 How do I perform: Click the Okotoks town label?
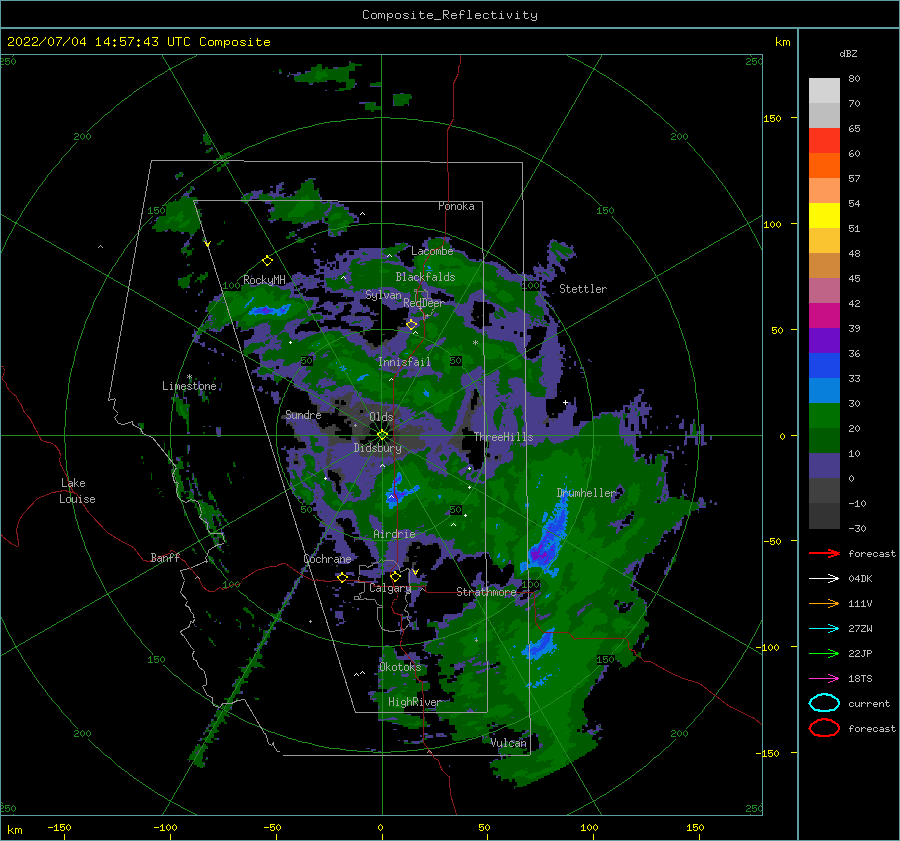tap(400, 667)
